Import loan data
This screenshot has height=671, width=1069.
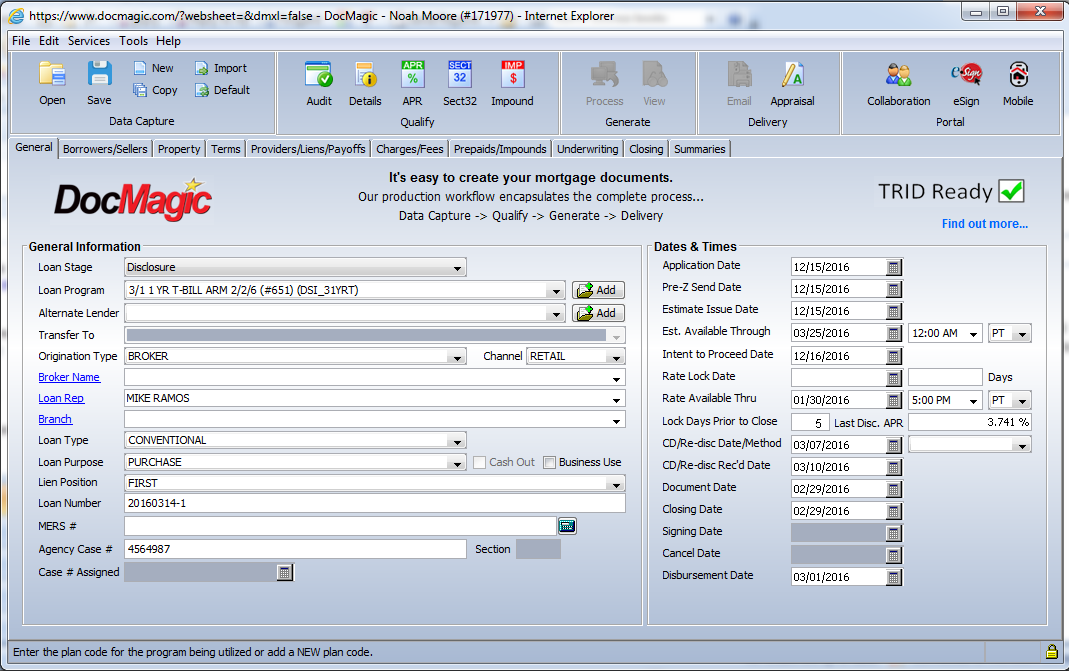[x=221, y=68]
